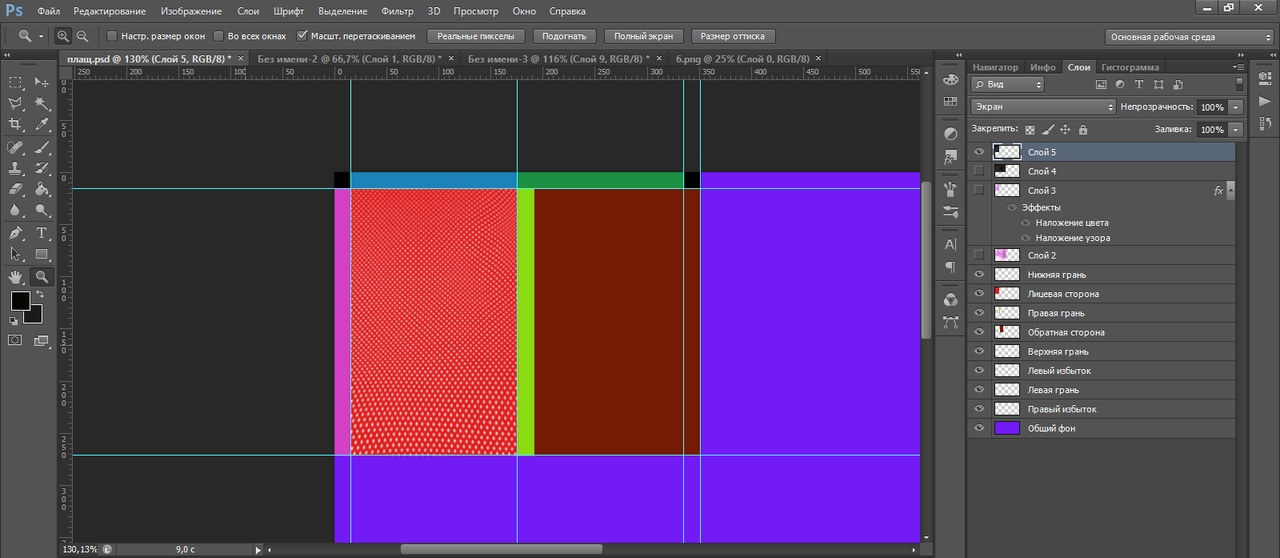
Task: Select the Horizontal Type tool
Action: (42, 233)
